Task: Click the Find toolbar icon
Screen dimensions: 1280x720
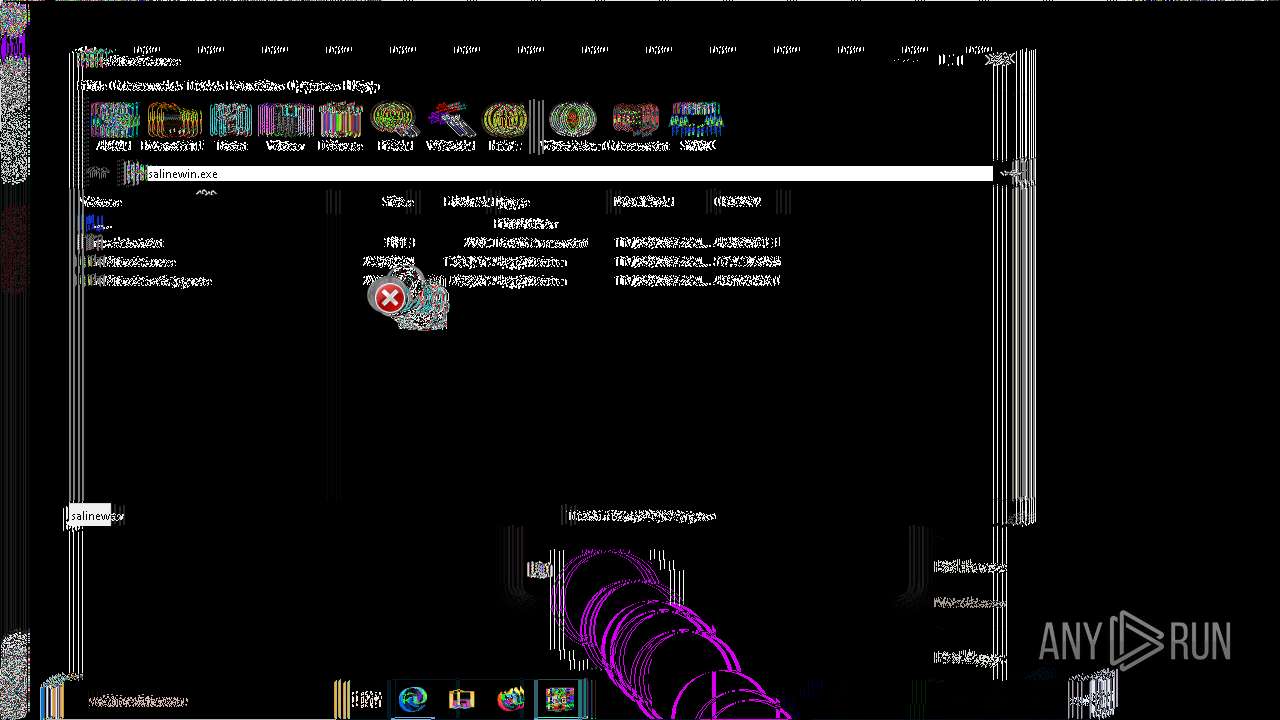Action: (395, 126)
